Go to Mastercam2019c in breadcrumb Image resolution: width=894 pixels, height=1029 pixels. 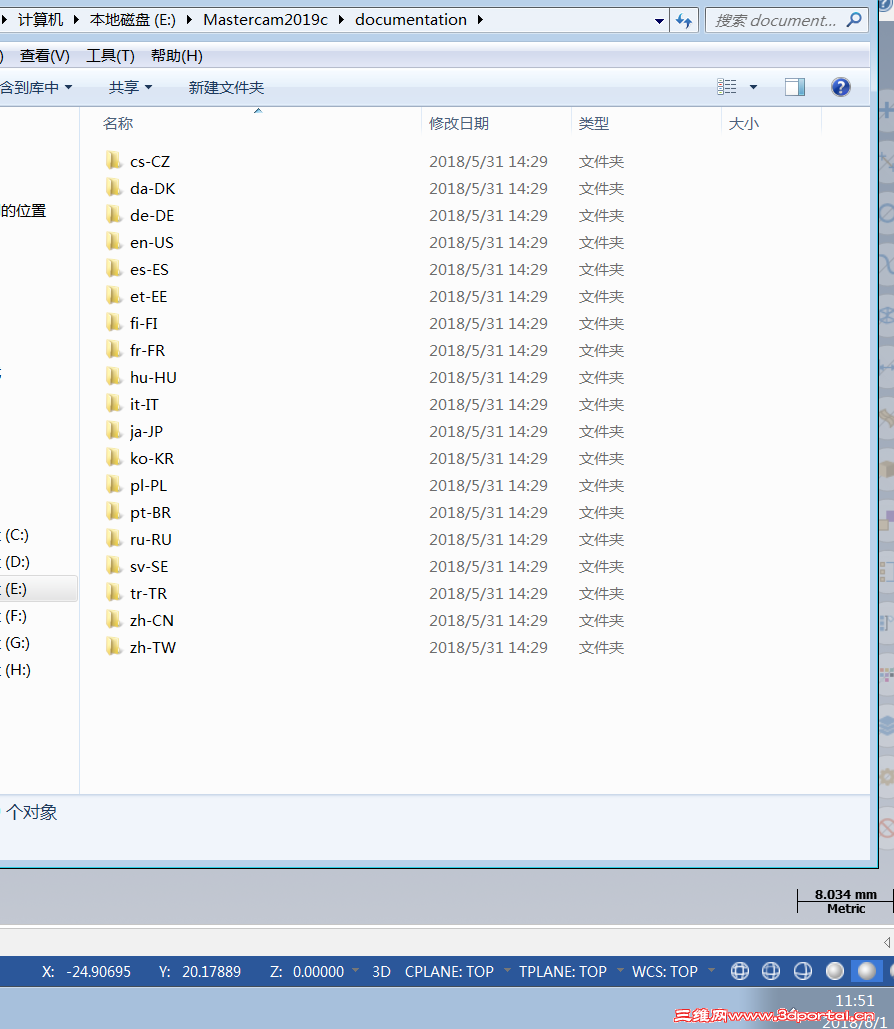pos(265,20)
